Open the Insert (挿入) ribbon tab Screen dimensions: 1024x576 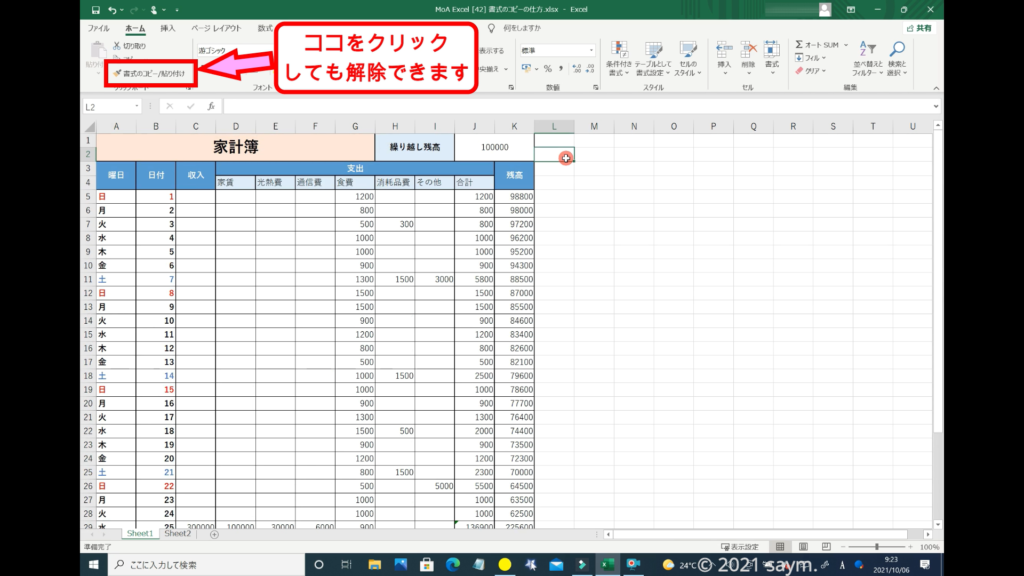tap(168, 28)
